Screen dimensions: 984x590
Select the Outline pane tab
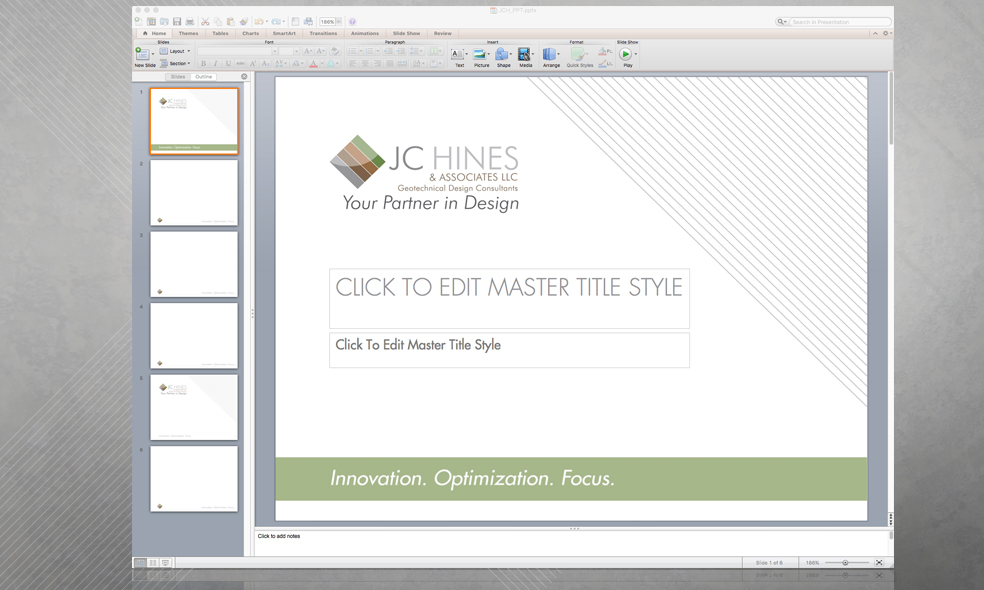click(203, 77)
